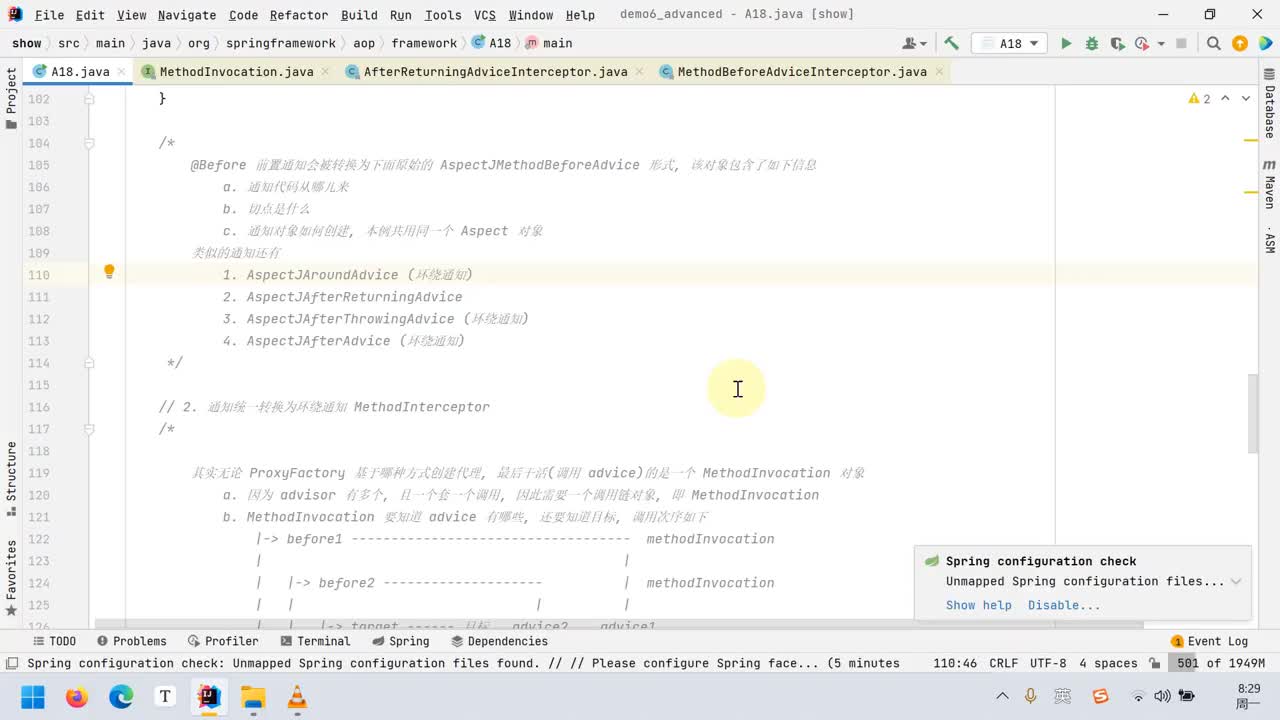Toggle the read-only lock icon in status bar
The image size is (1280, 720).
point(1155,663)
